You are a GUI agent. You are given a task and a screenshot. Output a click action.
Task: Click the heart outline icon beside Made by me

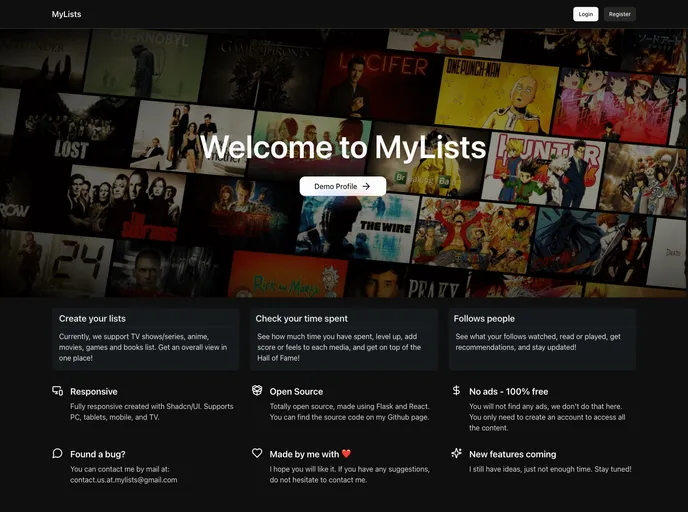(257, 453)
